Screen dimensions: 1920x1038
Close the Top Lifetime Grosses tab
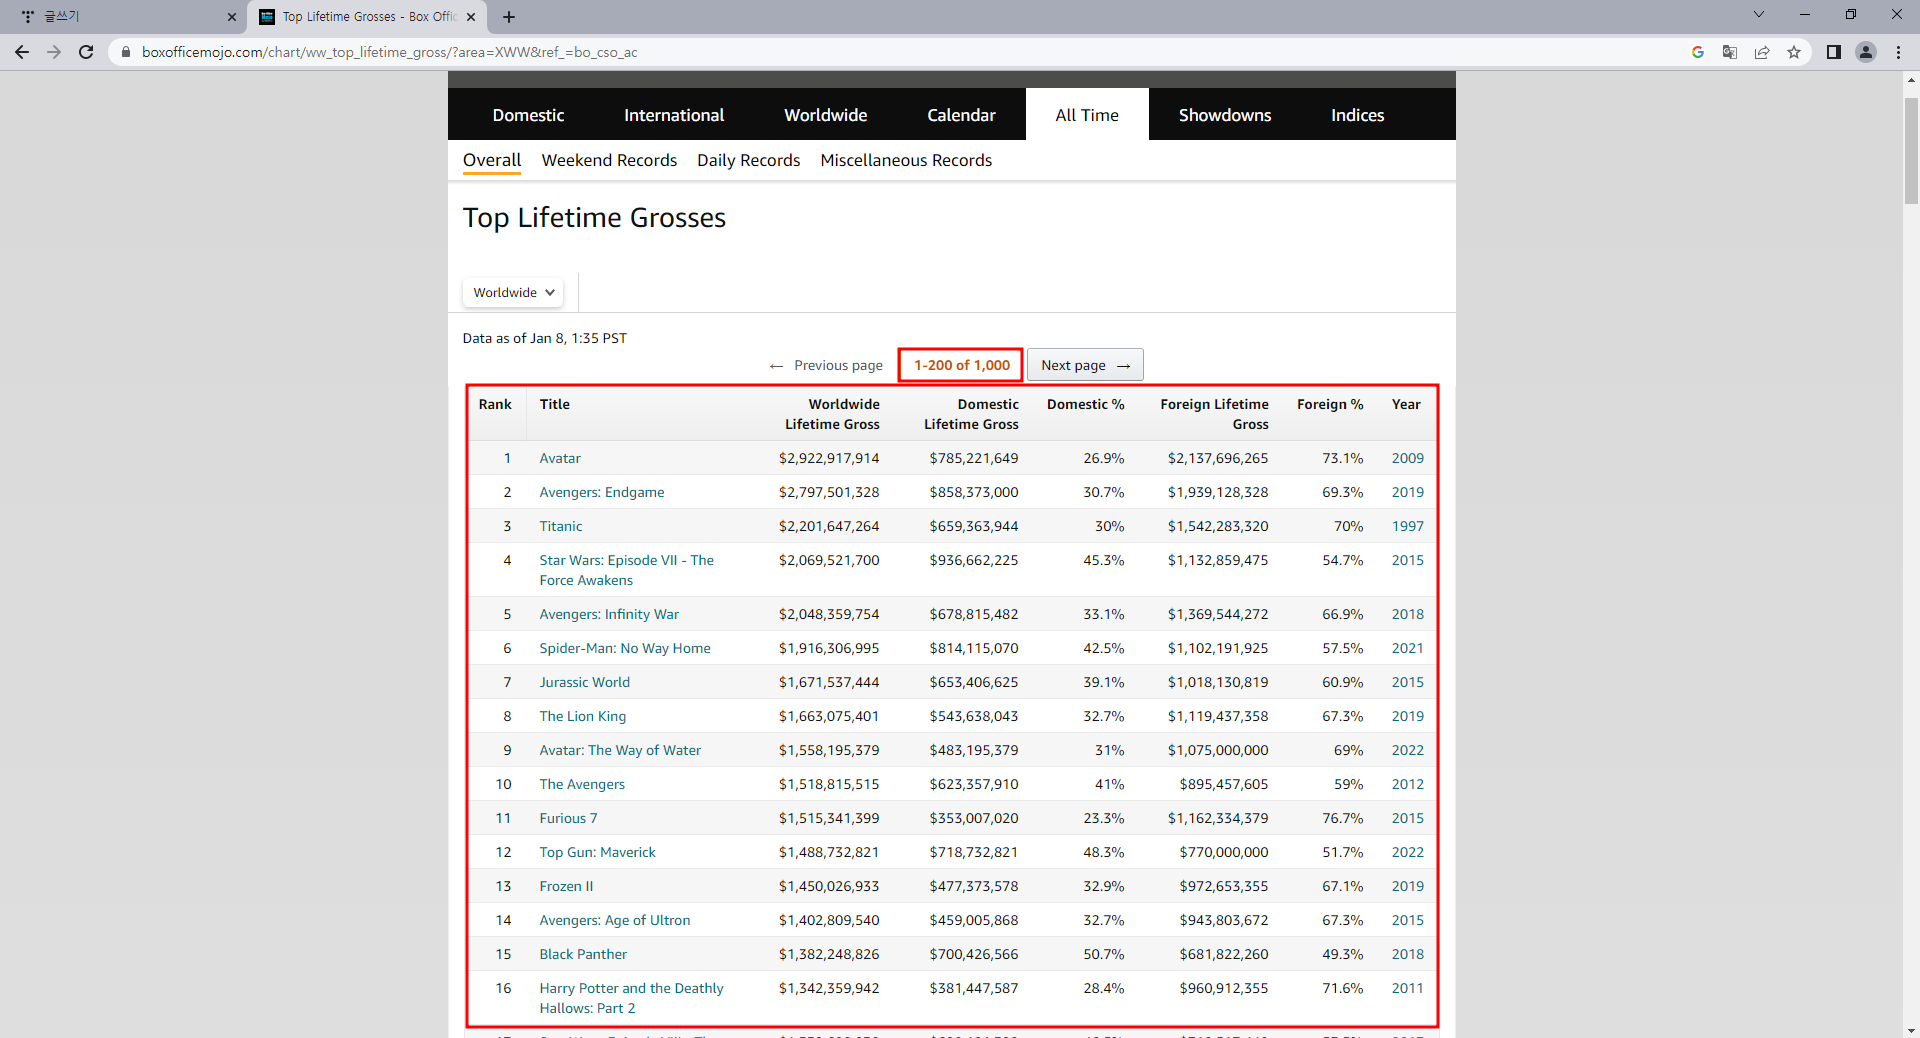pyautogui.click(x=471, y=17)
